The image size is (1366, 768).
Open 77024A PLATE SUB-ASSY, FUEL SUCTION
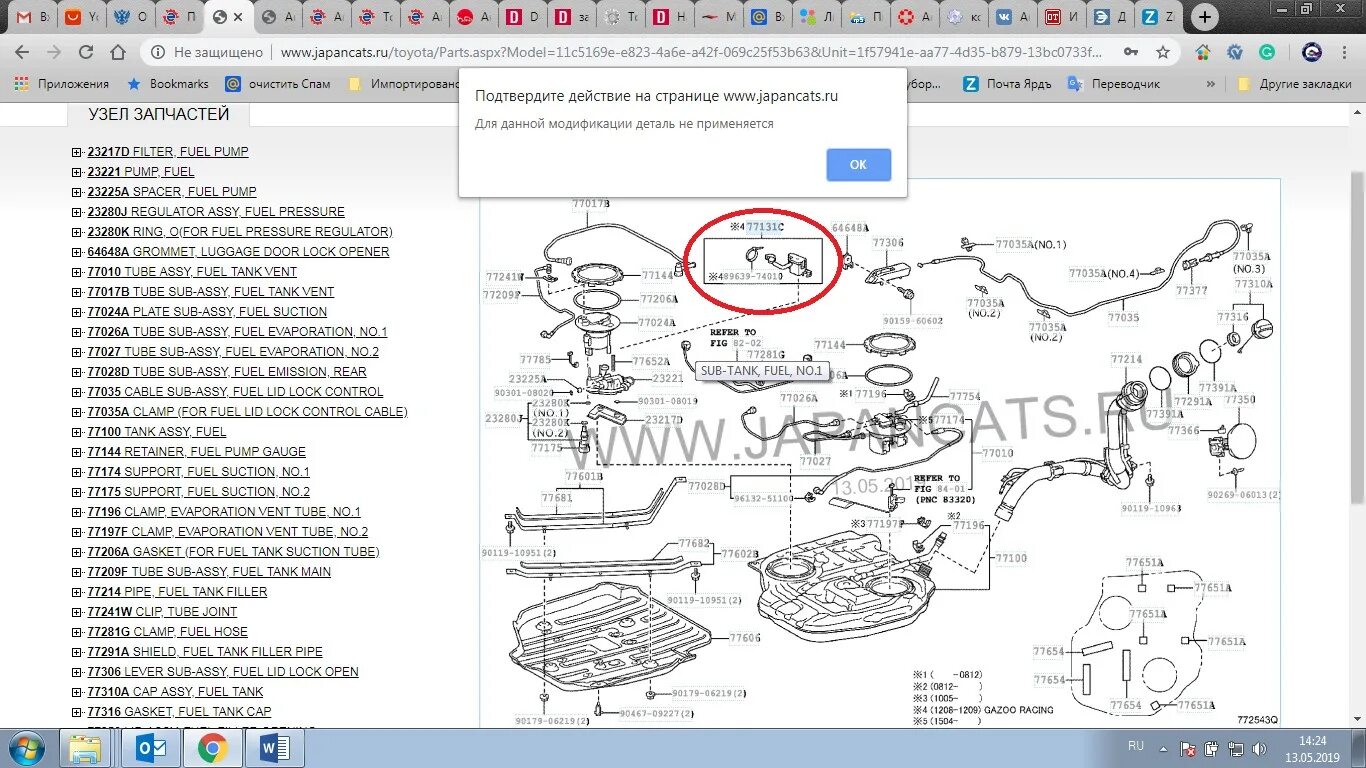coord(207,312)
